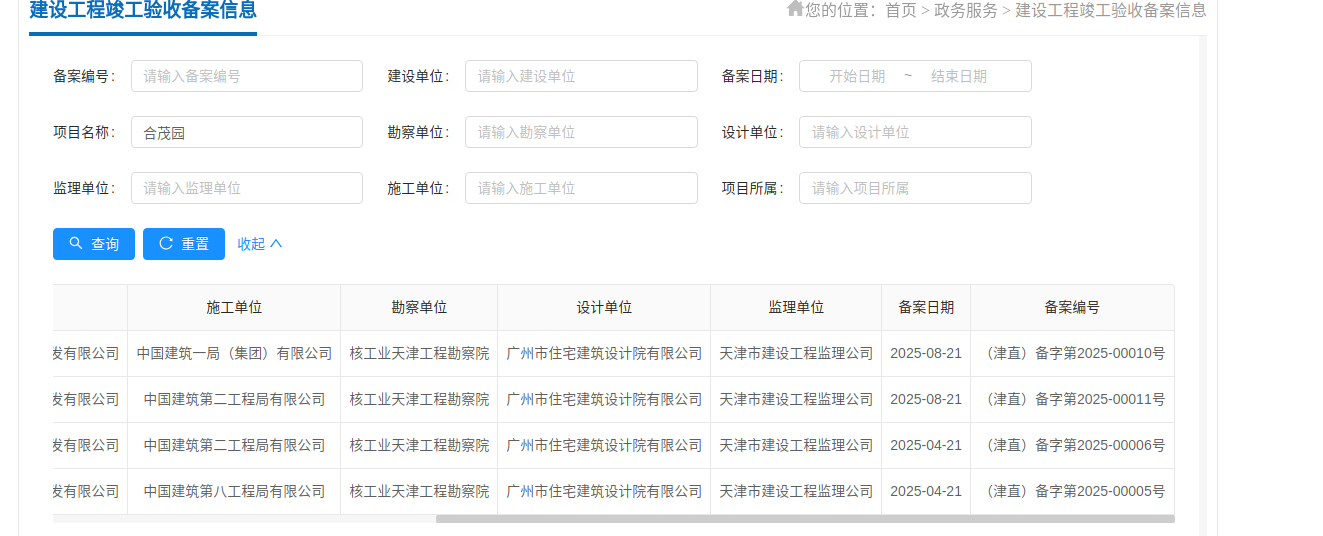Click the 项目所属 input field
This screenshot has width=1323, height=536.
(915, 188)
